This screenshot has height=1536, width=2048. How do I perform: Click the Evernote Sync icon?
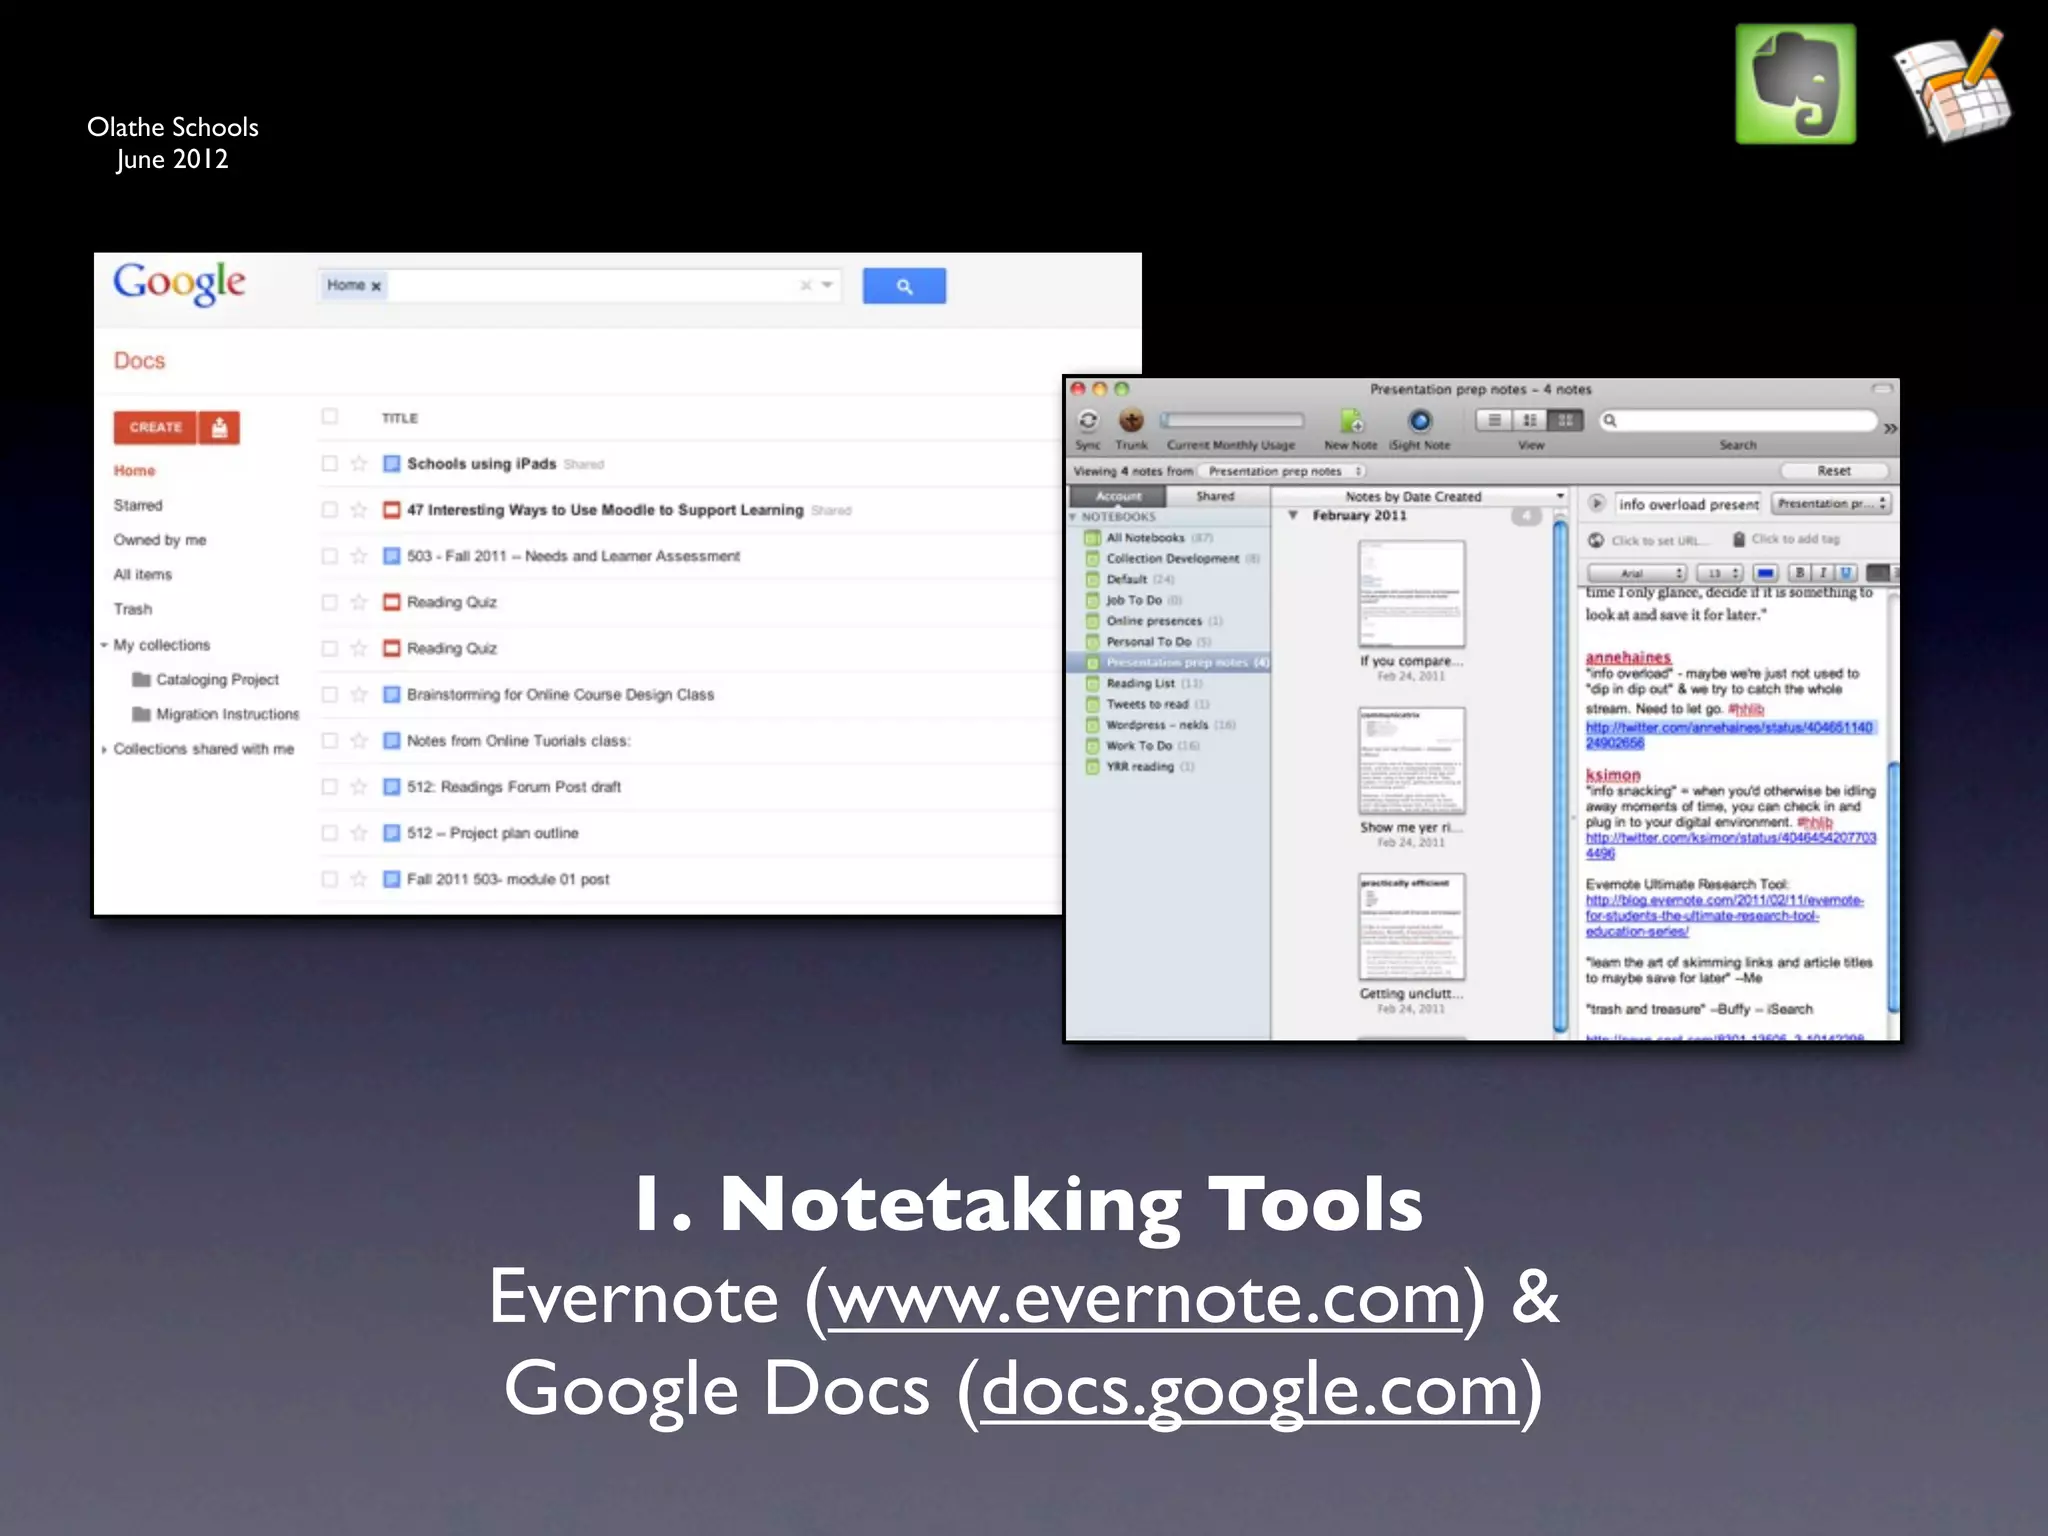(1088, 421)
